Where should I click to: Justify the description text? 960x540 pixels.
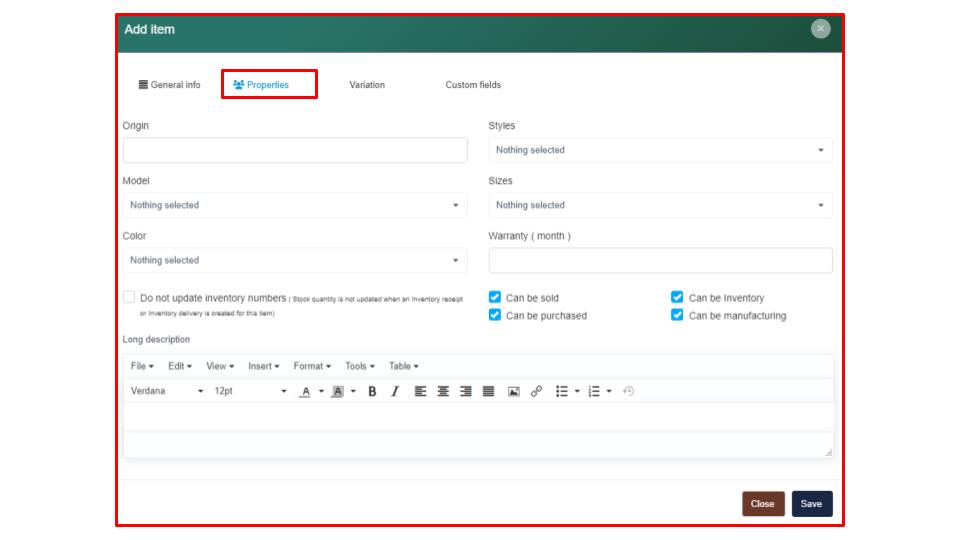point(488,392)
